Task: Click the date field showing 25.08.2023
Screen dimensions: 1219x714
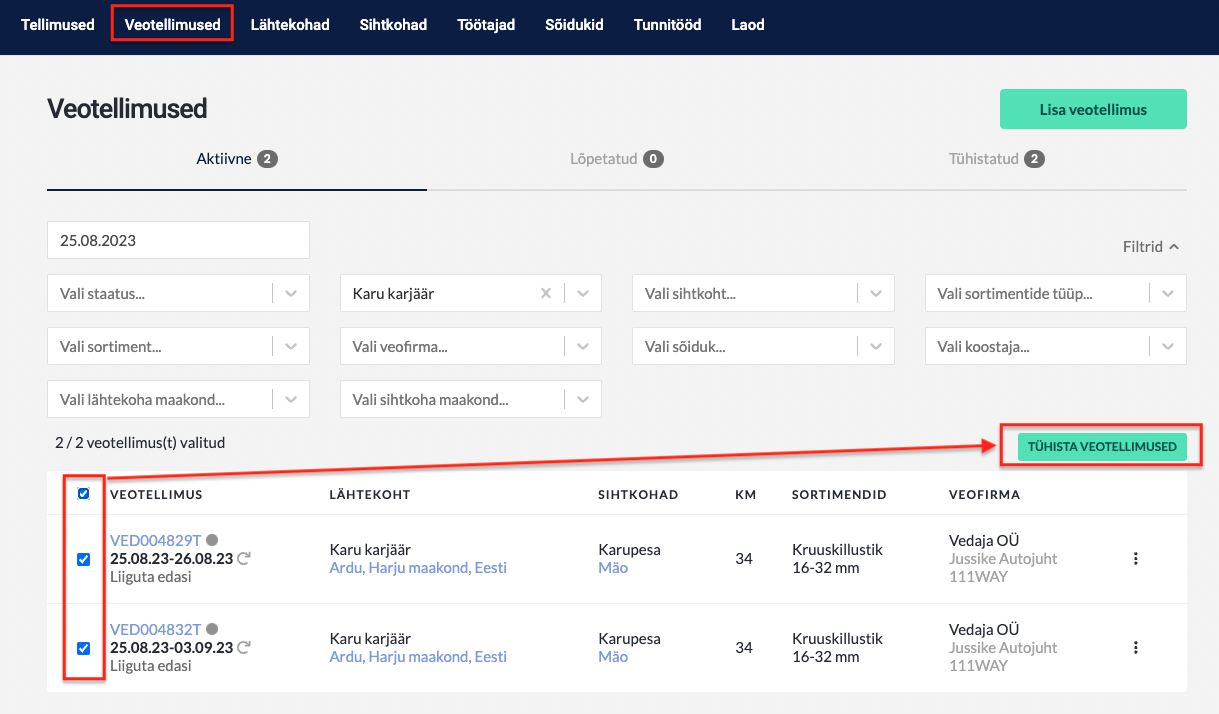Action: [x=178, y=240]
